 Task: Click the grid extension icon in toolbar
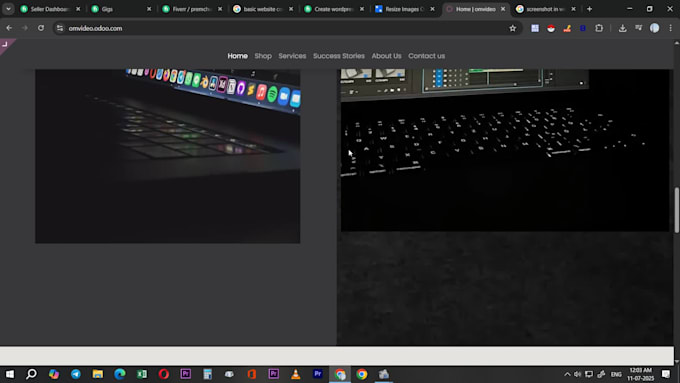click(x=535, y=28)
